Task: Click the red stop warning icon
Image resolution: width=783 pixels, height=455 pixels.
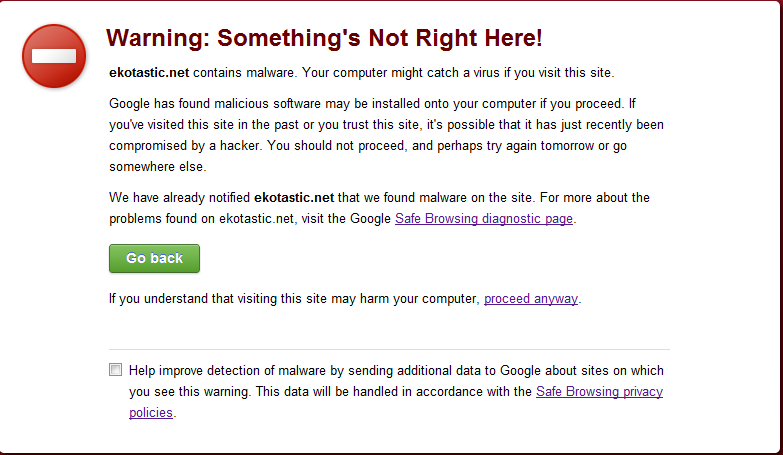Action: (x=54, y=56)
